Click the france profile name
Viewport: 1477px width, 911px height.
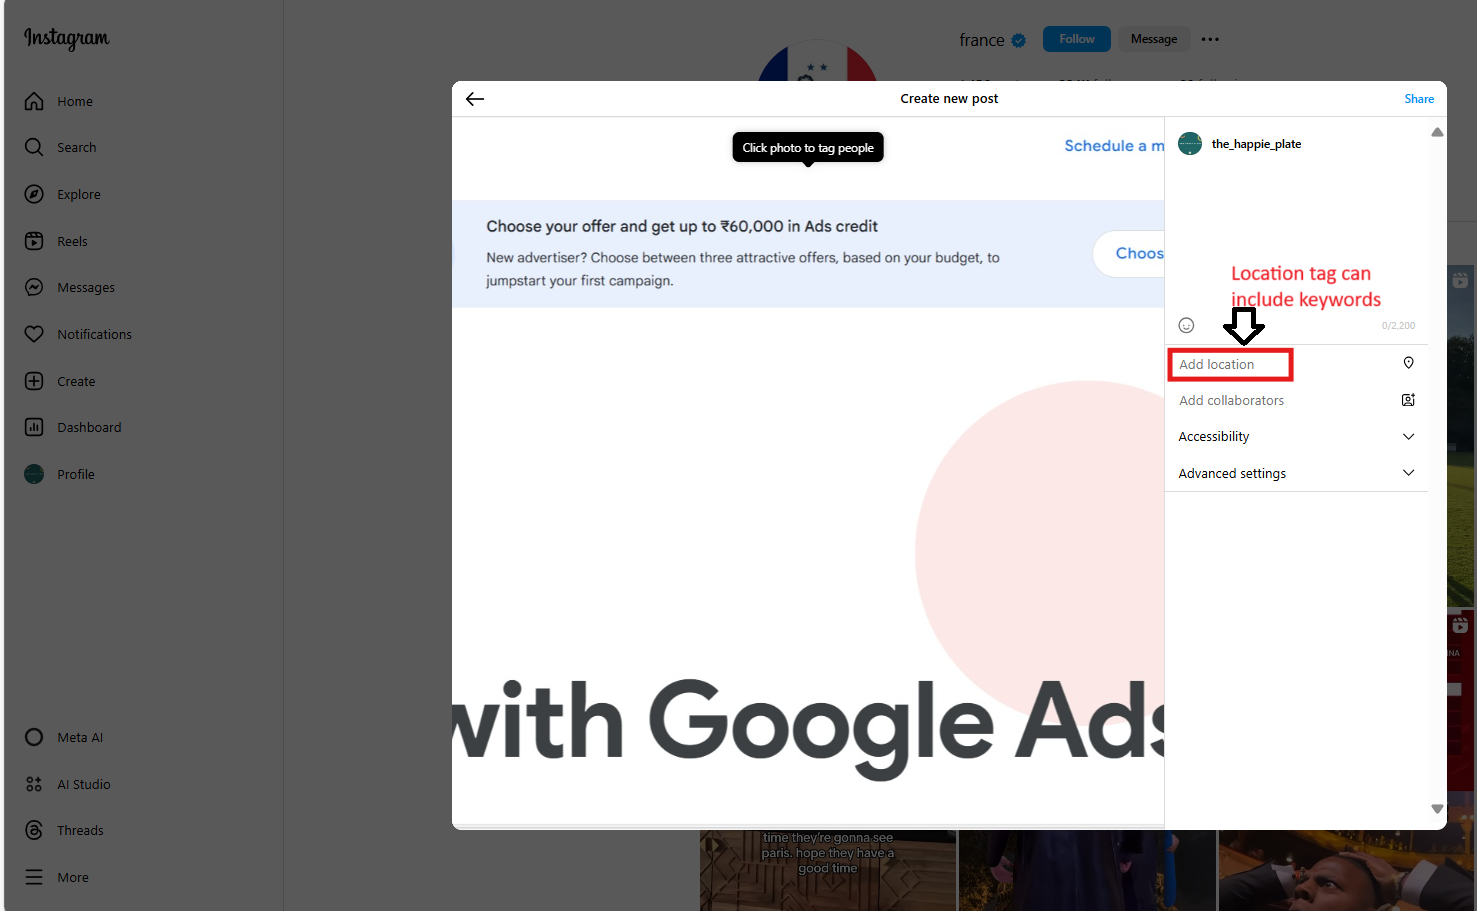(982, 40)
